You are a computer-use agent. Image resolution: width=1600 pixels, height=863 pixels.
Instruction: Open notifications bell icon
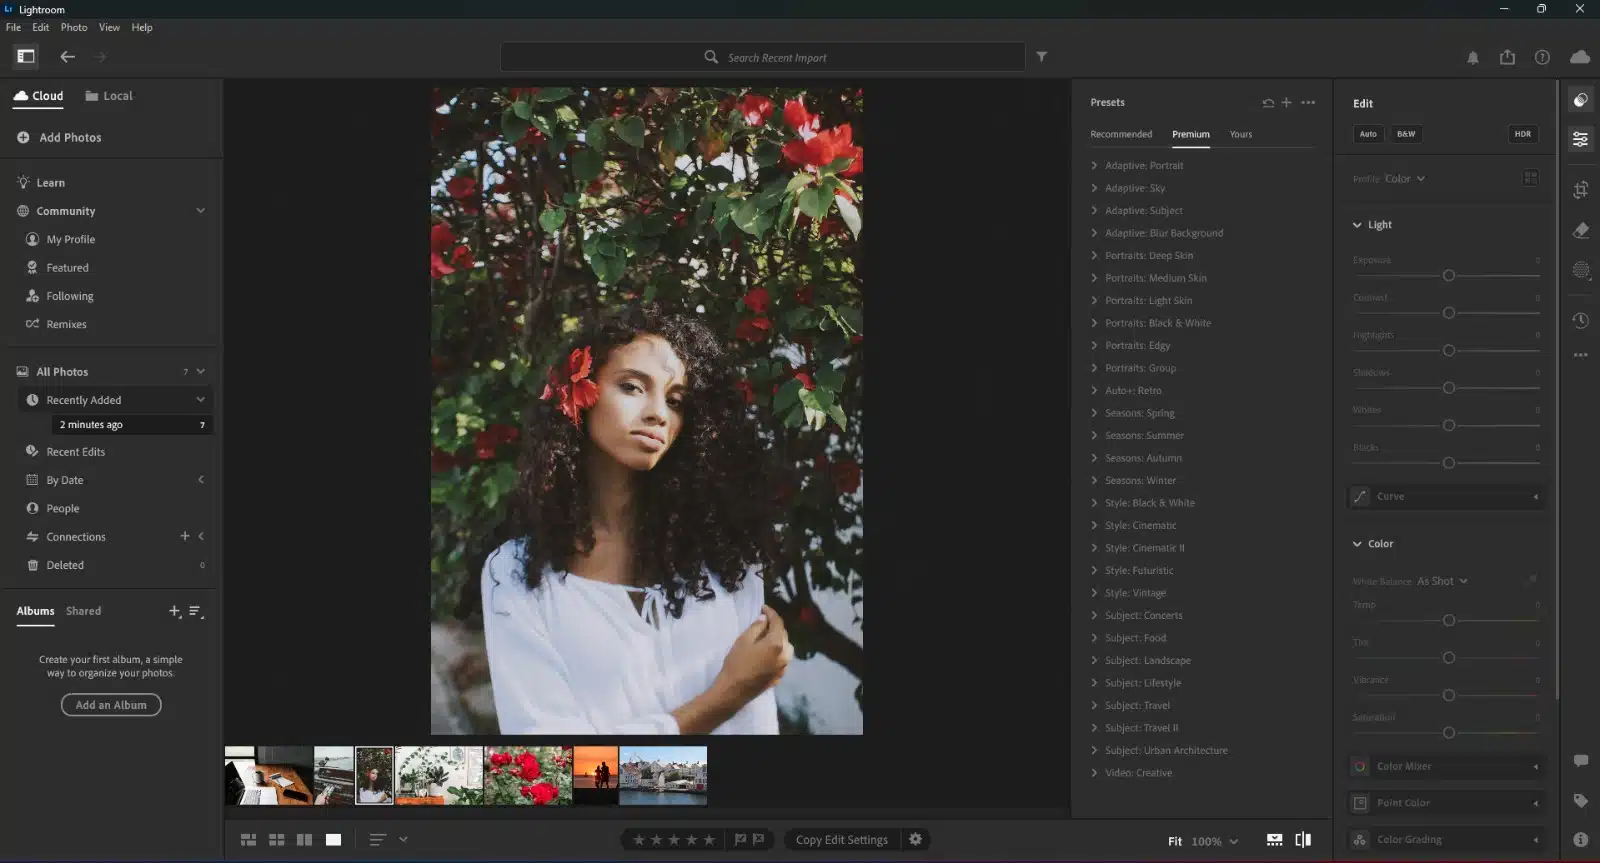pos(1472,58)
